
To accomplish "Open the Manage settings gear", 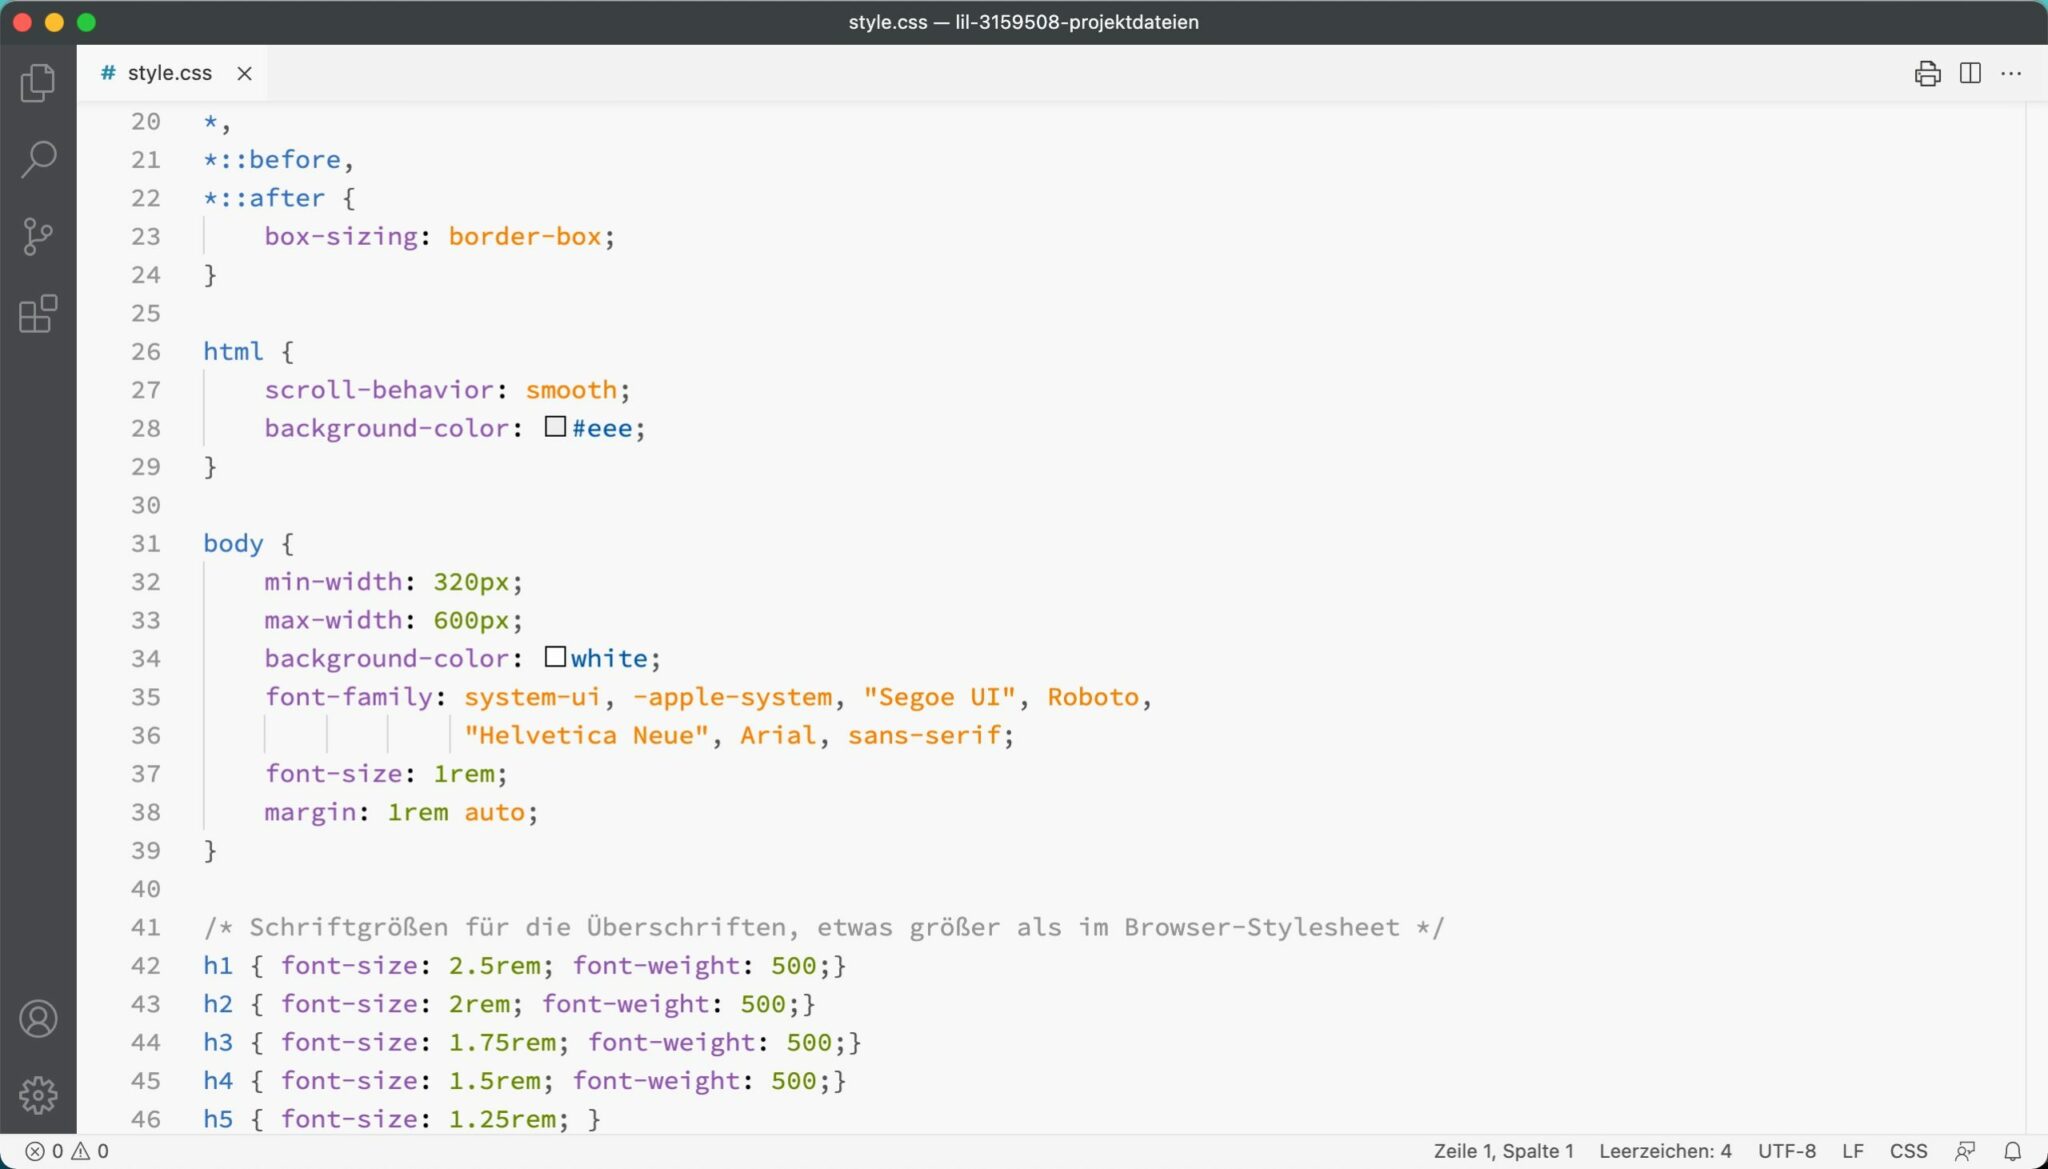I will tap(38, 1095).
